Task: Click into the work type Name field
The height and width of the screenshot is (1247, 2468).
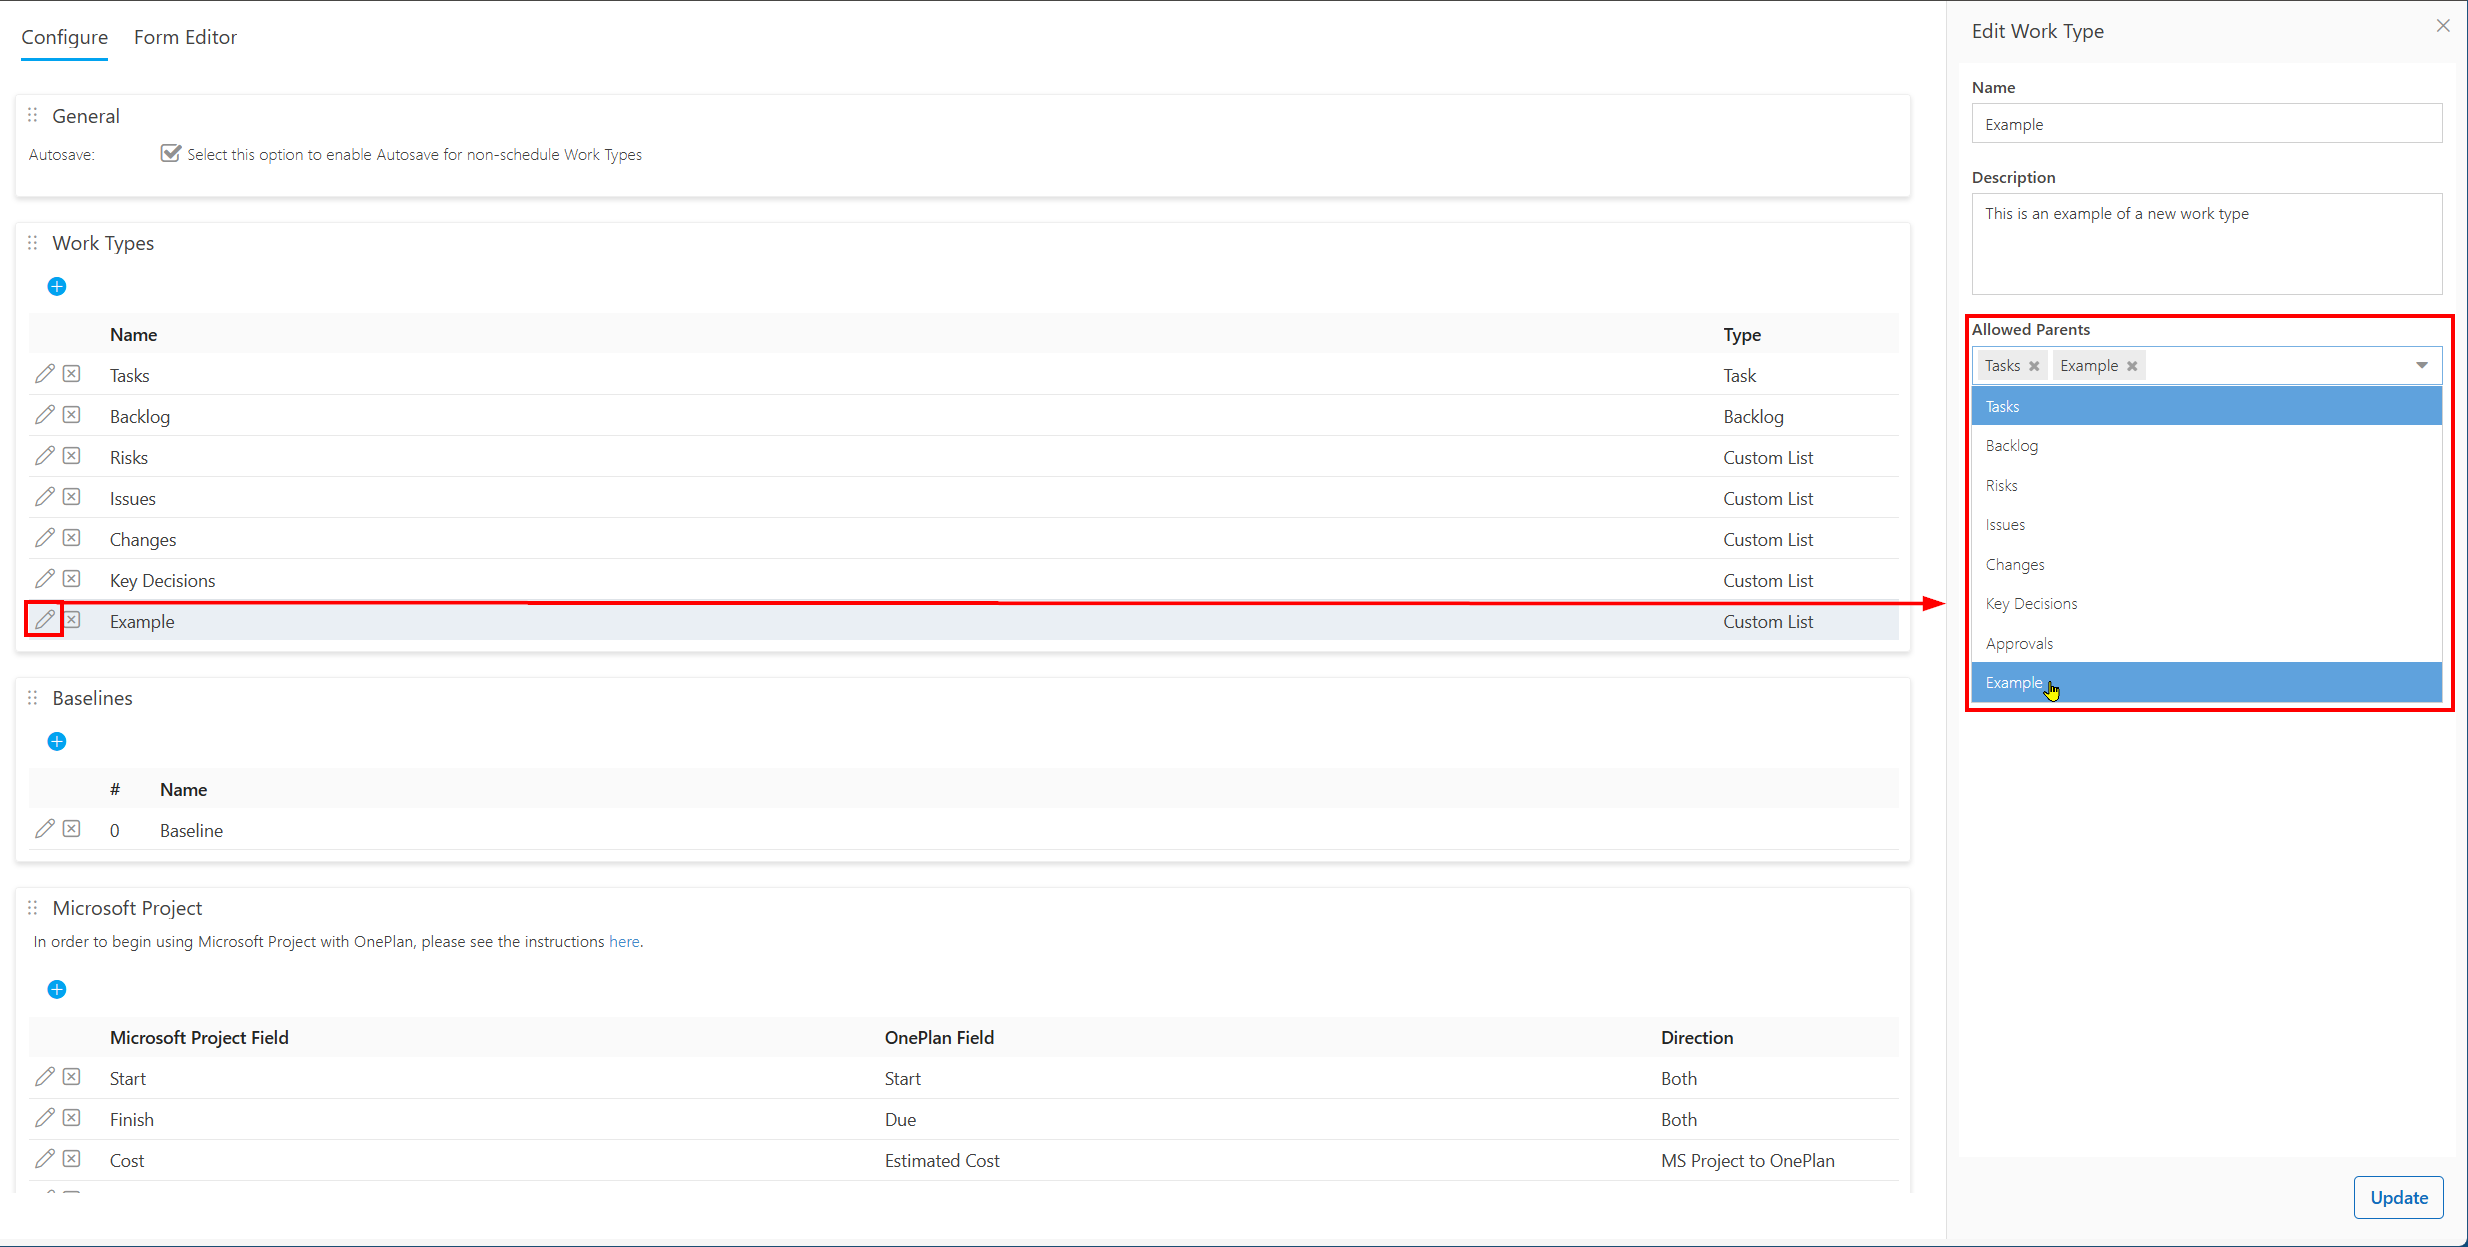Action: (x=2206, y=124)
